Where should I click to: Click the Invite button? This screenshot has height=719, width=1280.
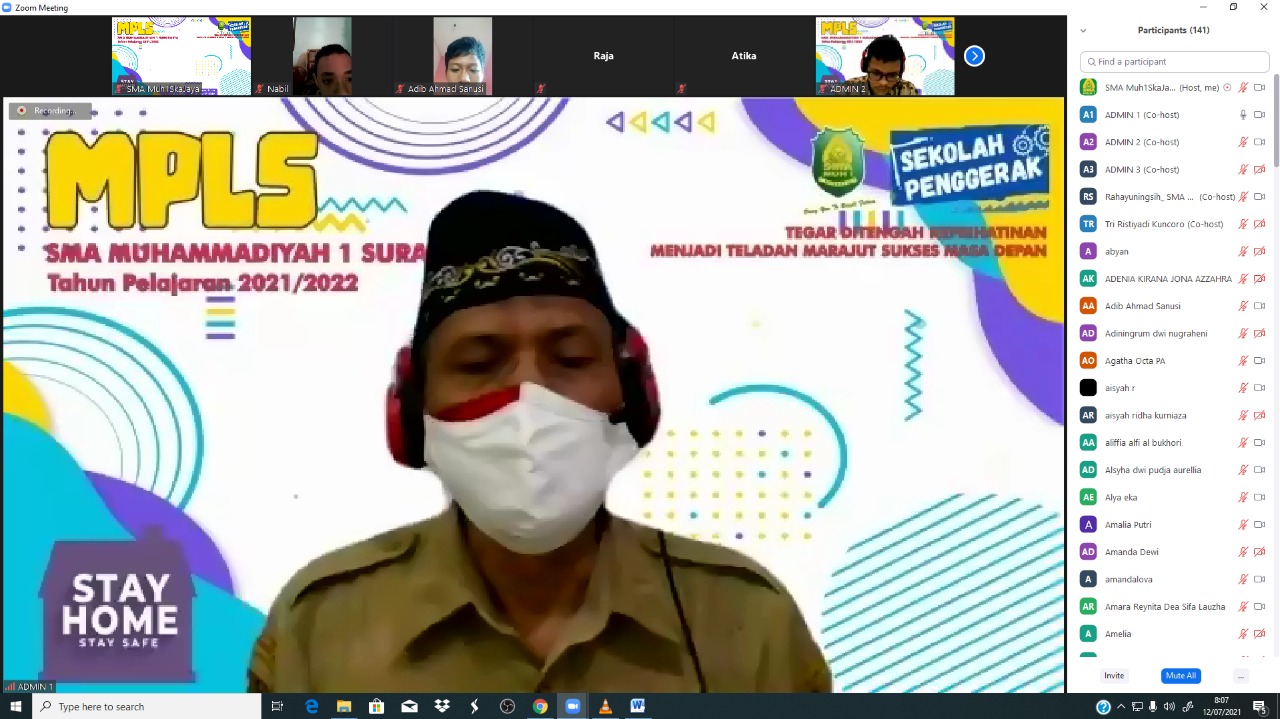click(1114, 676)
